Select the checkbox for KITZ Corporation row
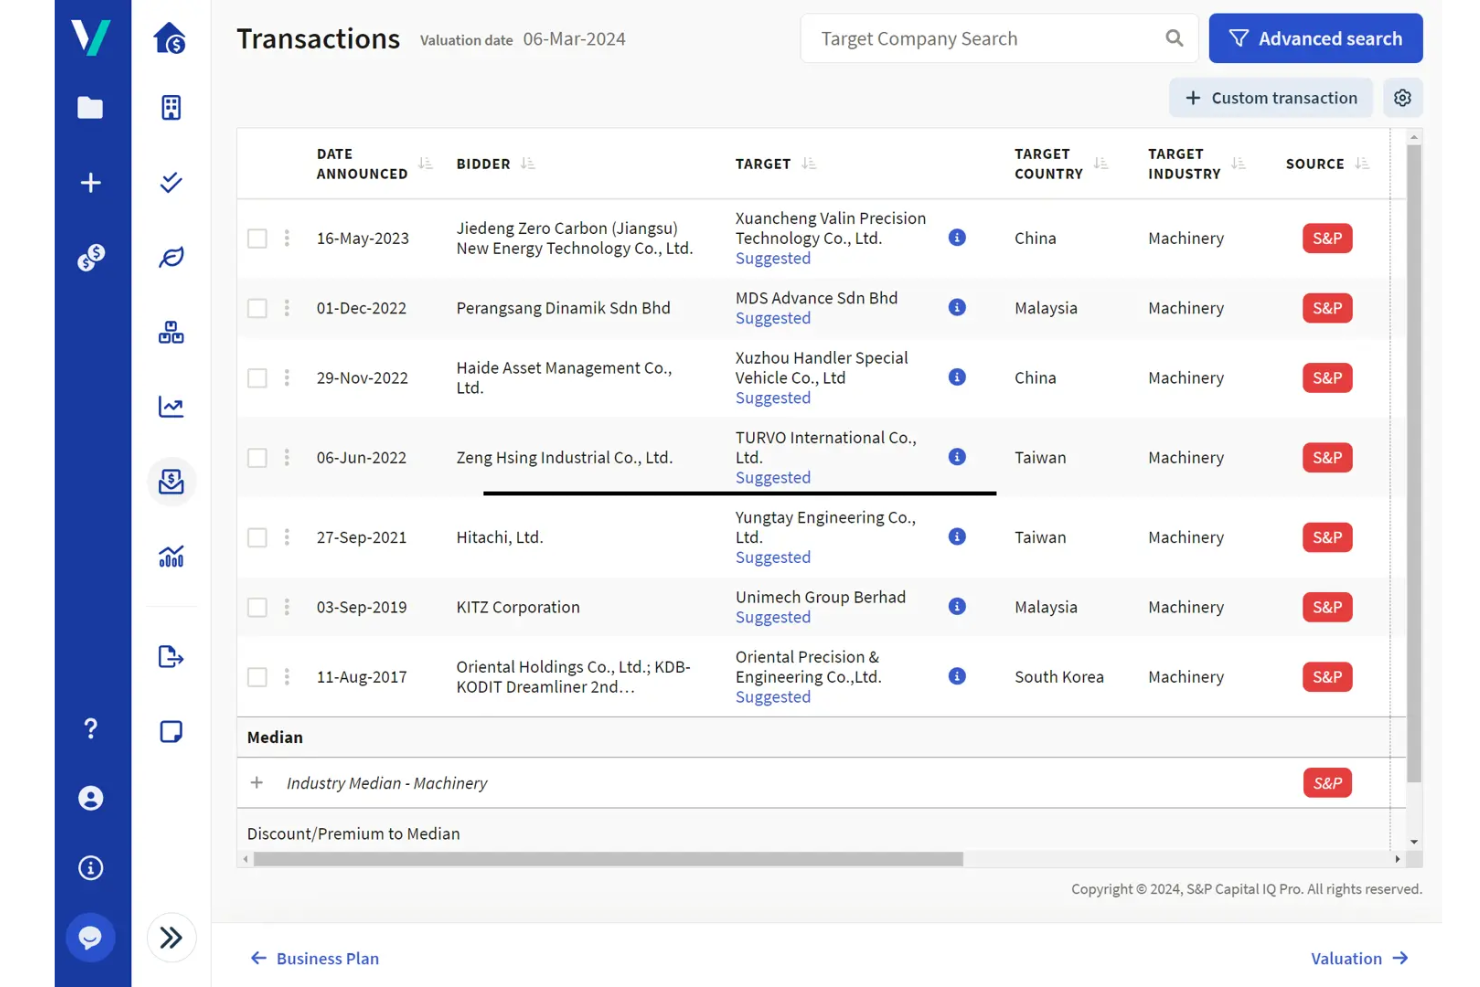1480x987 pixels. [x=257, y=607]
